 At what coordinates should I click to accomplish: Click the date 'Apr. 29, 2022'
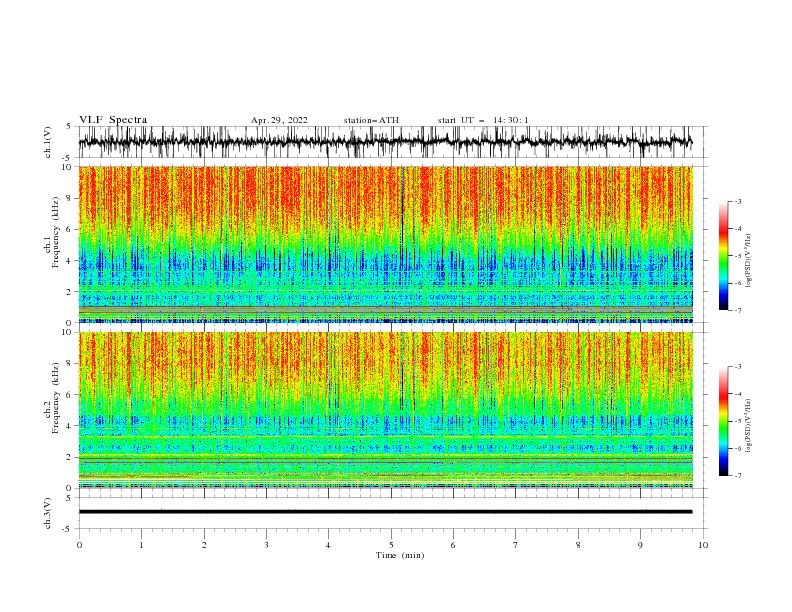tap(279, 120)
